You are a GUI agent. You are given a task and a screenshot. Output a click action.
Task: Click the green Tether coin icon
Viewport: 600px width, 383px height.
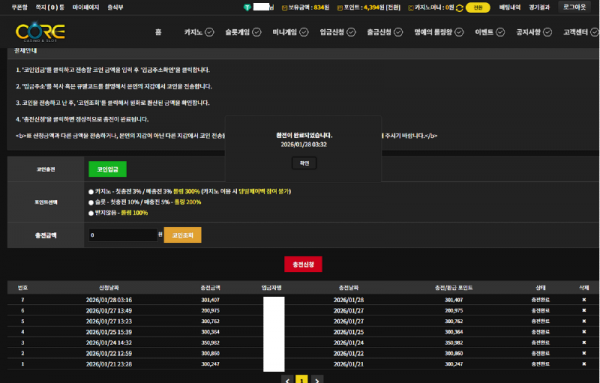247,7
